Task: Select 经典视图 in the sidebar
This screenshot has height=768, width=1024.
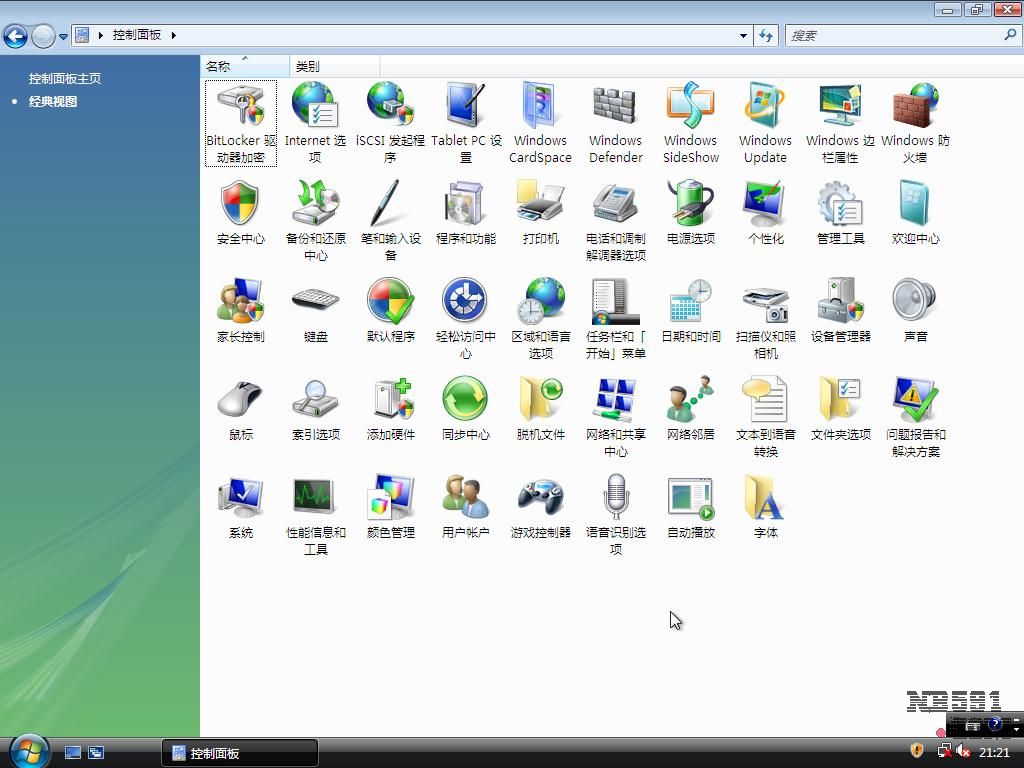Action: pos(53,101)
